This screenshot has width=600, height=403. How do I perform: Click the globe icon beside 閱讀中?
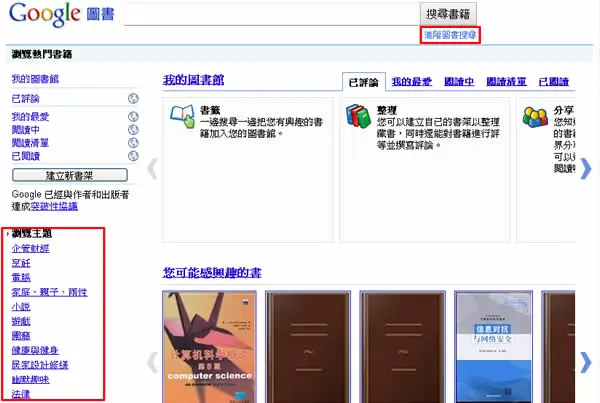[x=133, y=130]
